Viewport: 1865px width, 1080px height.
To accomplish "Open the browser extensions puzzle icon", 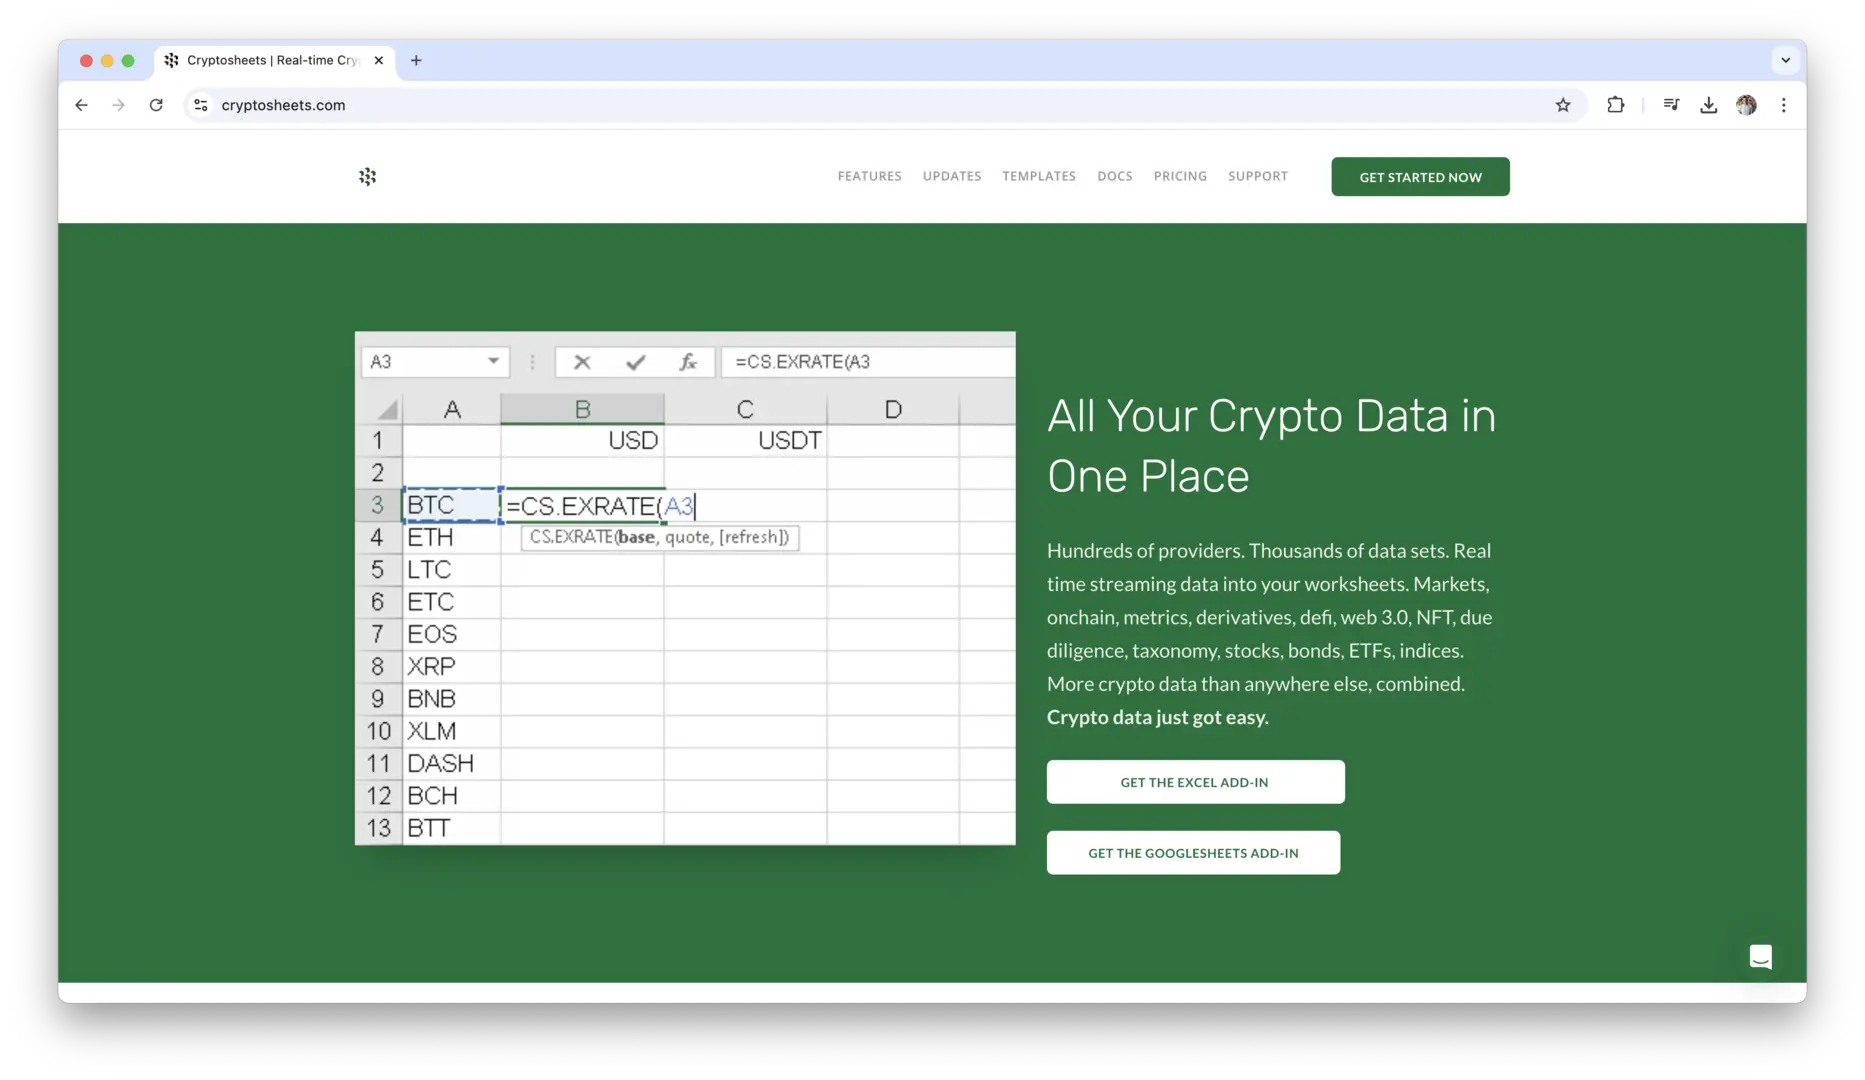I will [x=1616, y=105].
